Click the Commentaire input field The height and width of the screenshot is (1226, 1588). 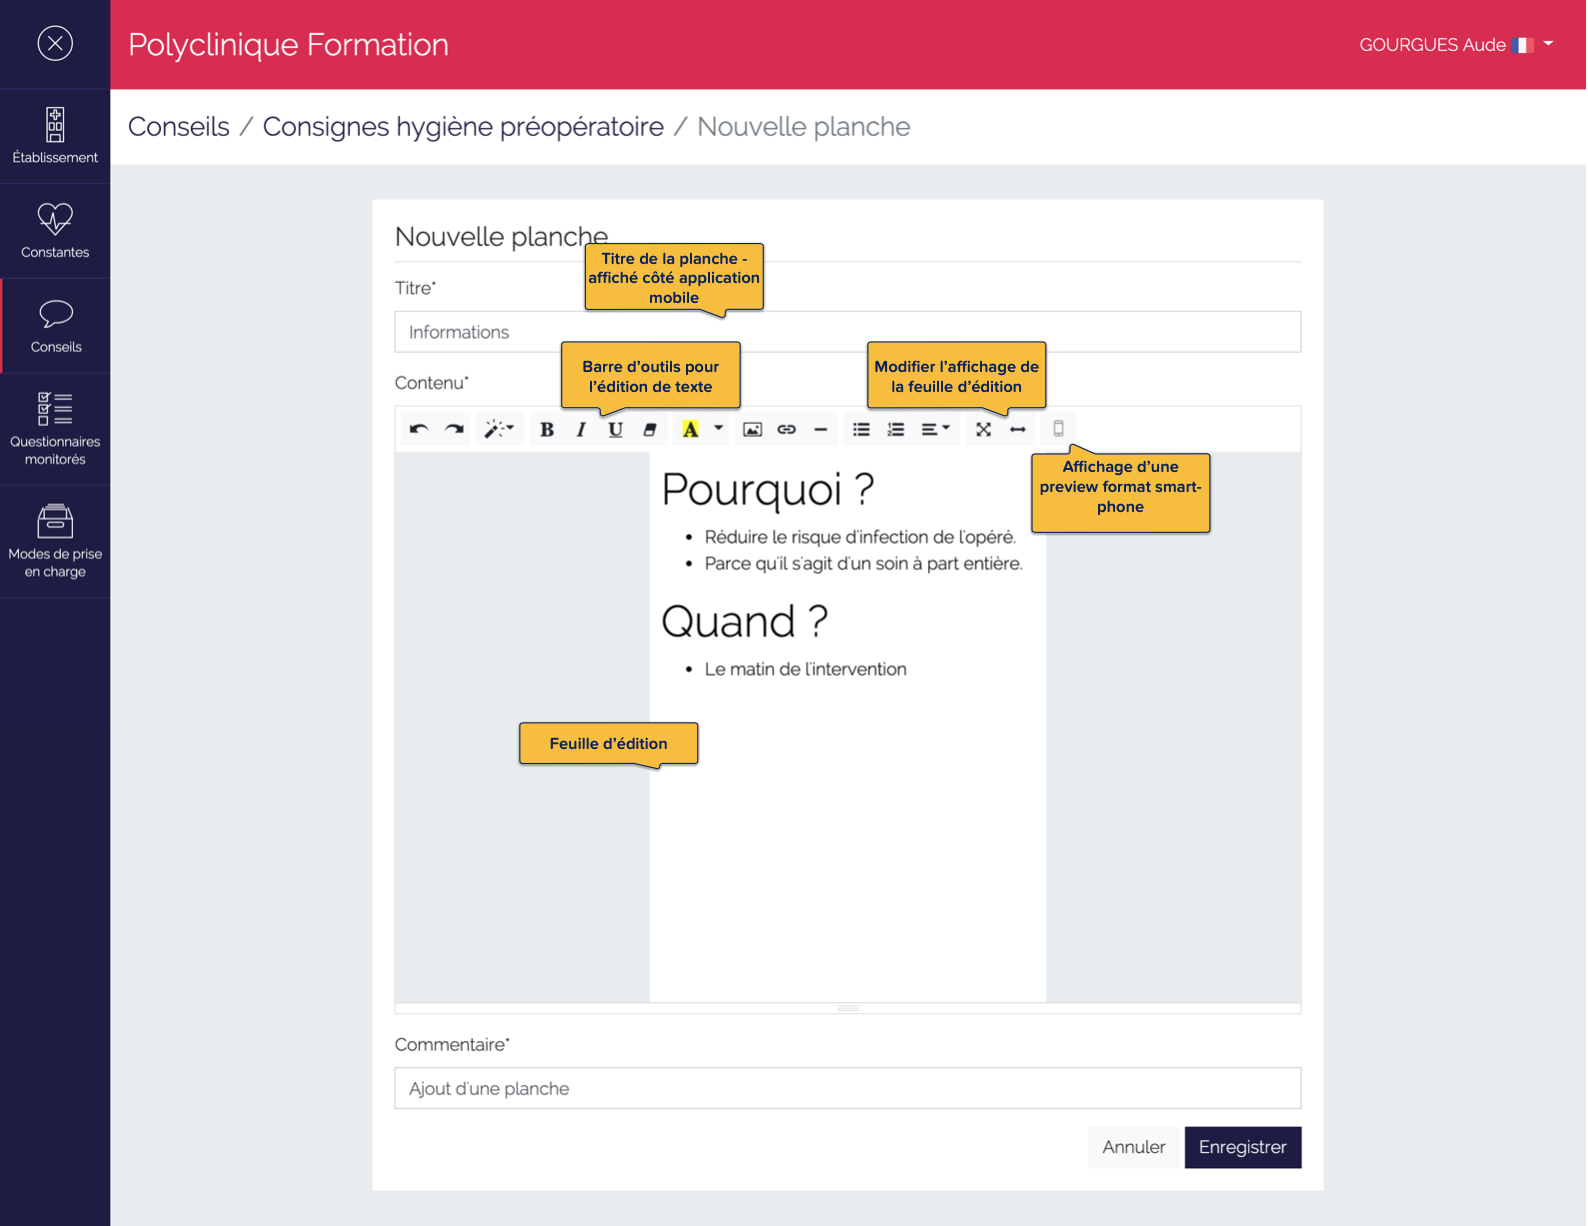tap(848, 1088)
